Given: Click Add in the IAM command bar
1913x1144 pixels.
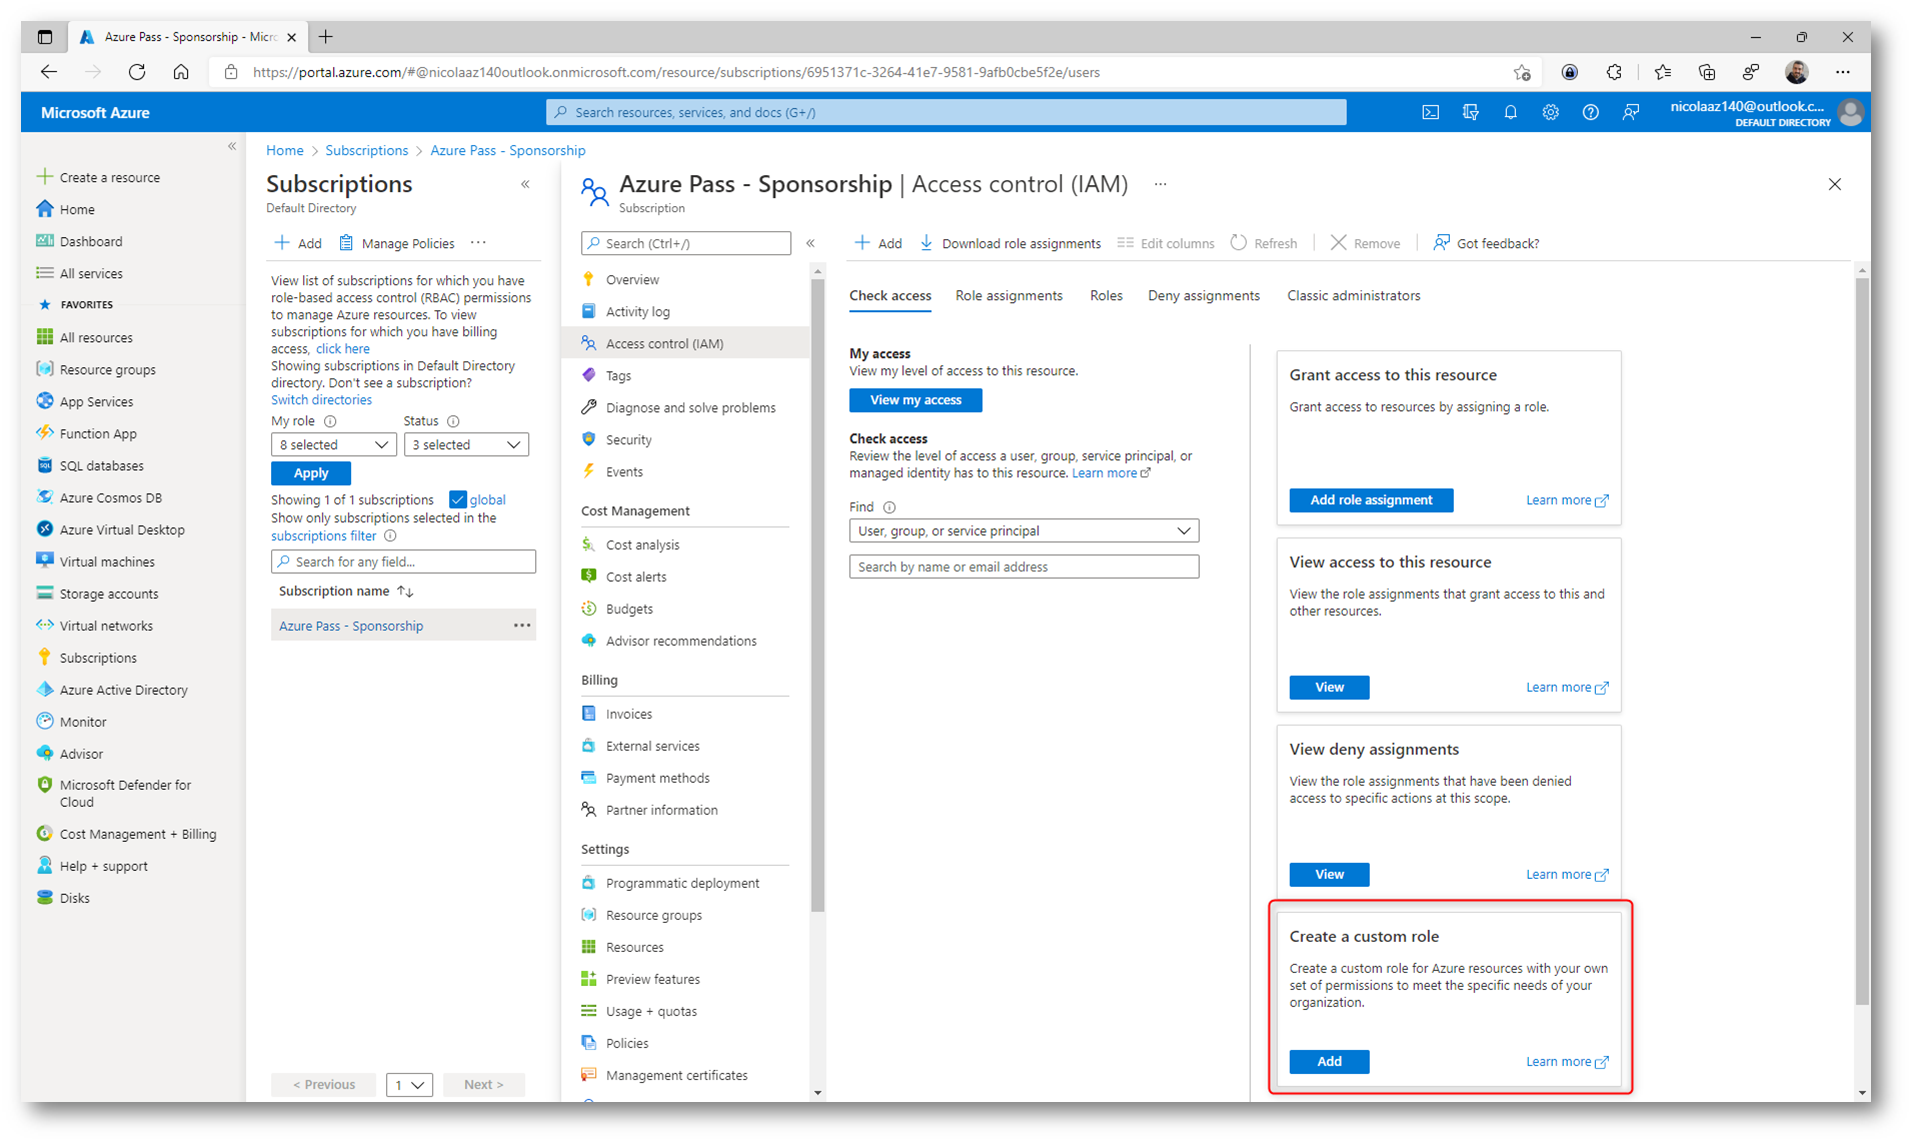Looking at the screenshot, I should [878, 243].
